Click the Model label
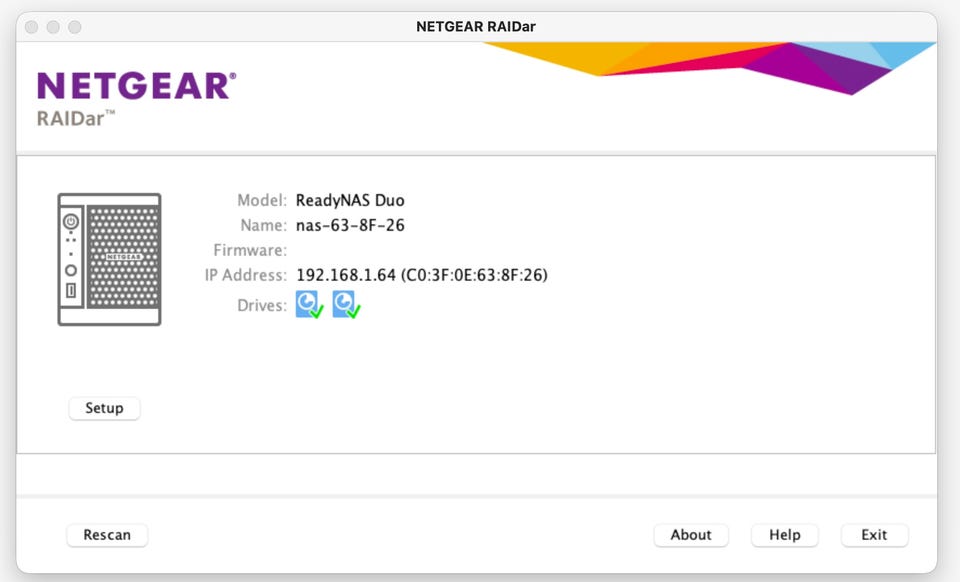This screenshot has height=582, width=960. coord(261,200)
